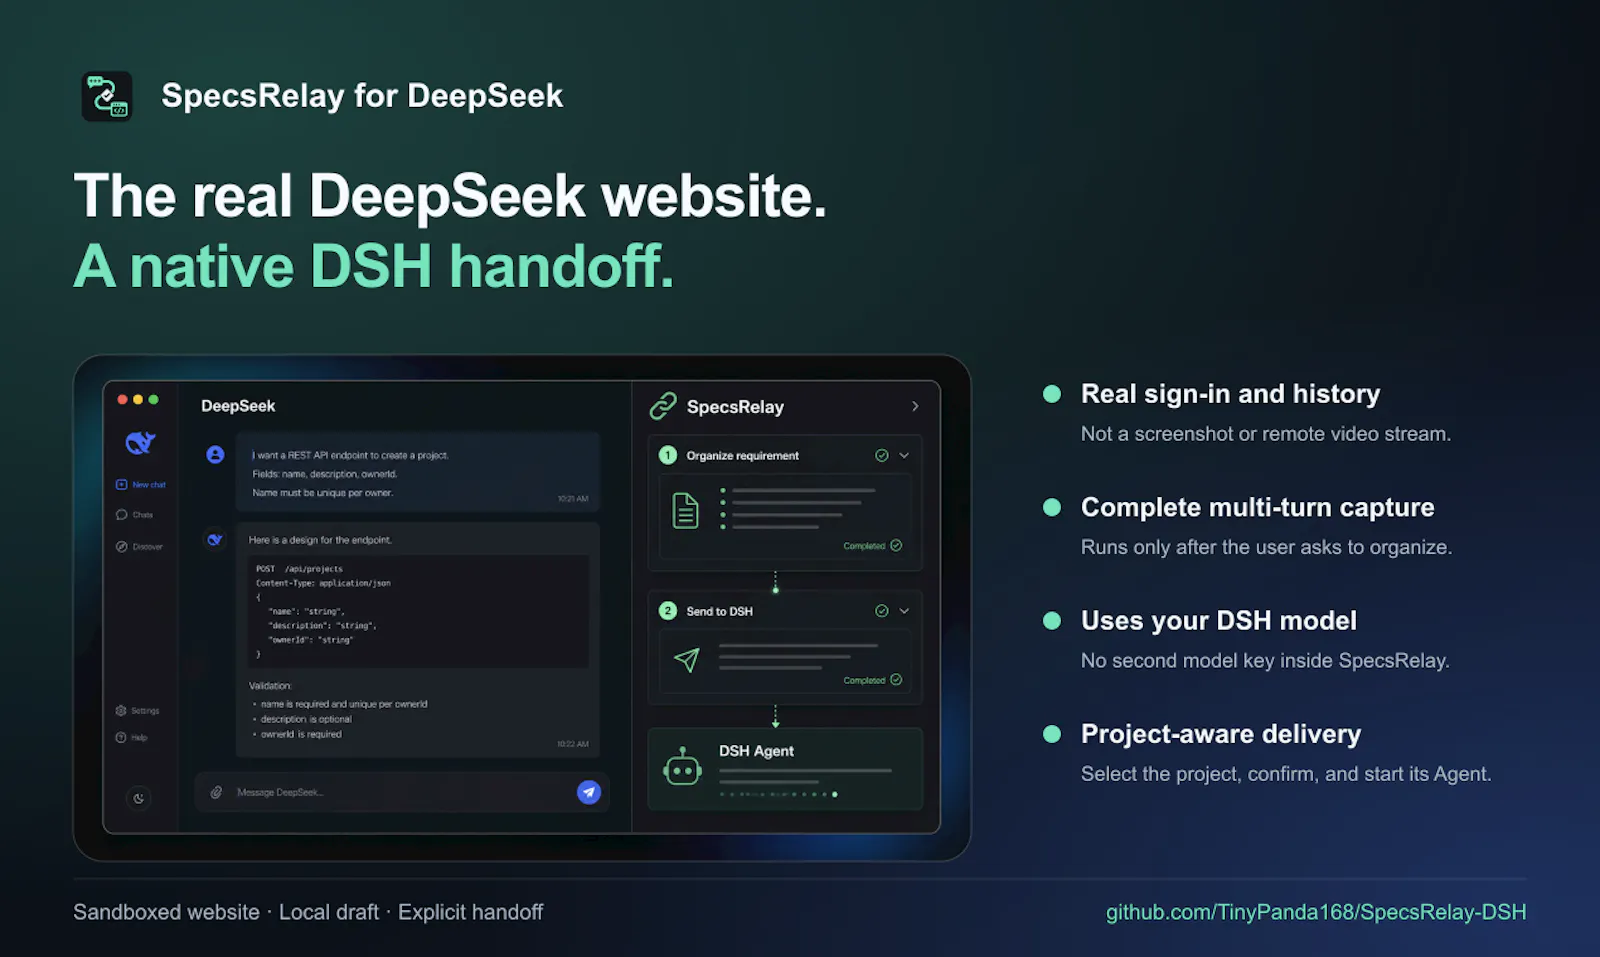1600x957 pixels.
Task: Click check icon in Organize requirement header
Action: [x=882, y=455]
